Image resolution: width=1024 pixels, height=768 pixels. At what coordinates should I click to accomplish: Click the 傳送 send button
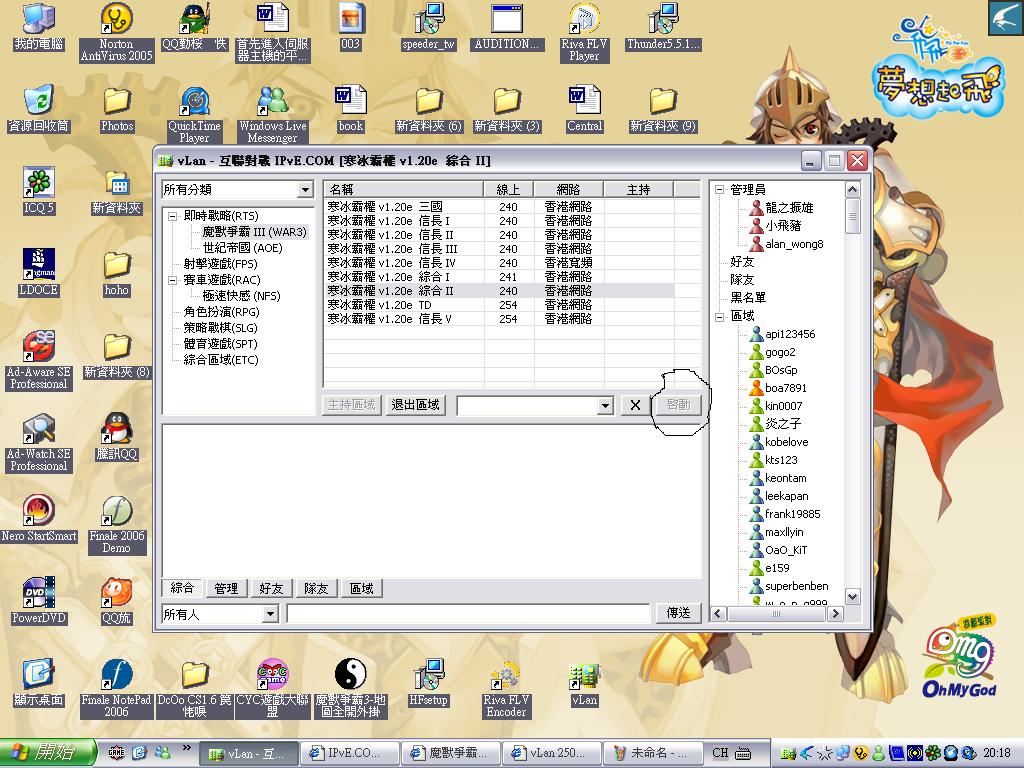click(678, 613)
